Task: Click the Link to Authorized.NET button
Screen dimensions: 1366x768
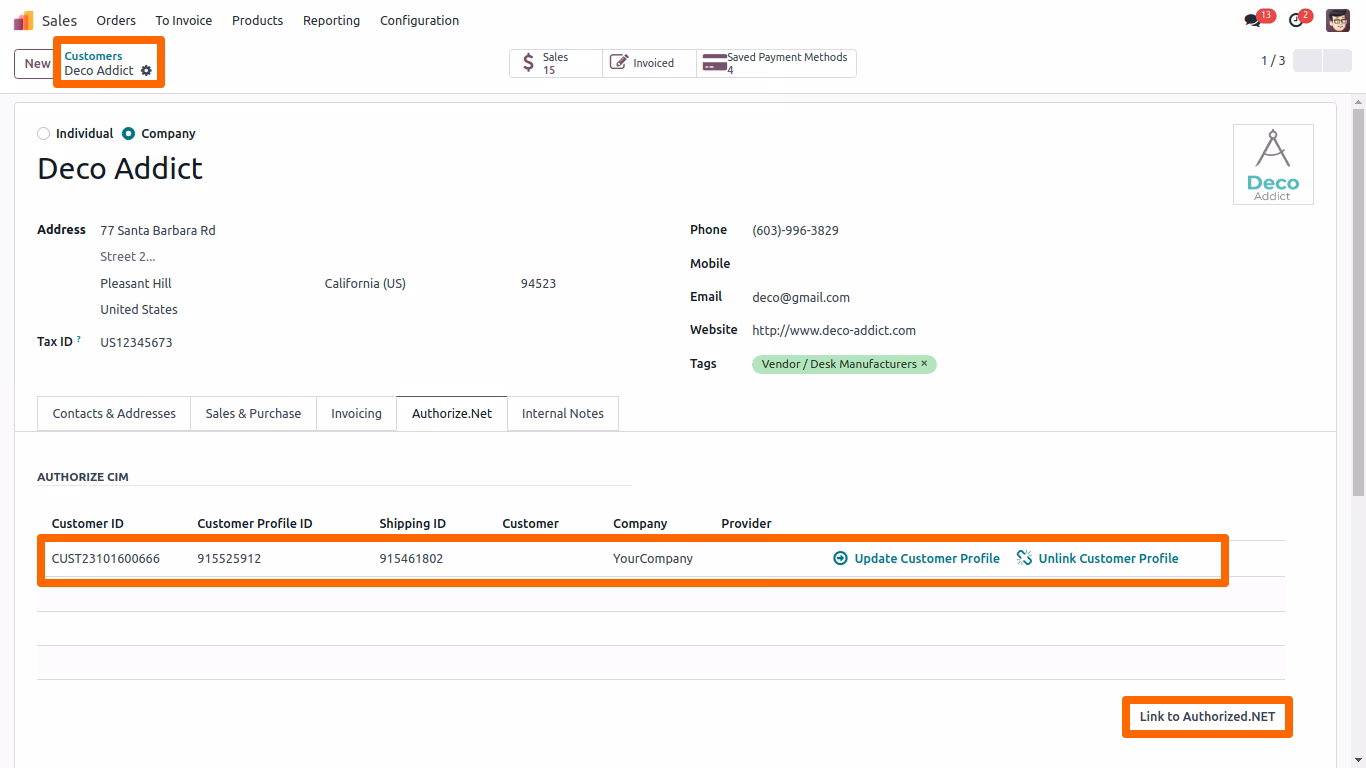Action: 1207,717
